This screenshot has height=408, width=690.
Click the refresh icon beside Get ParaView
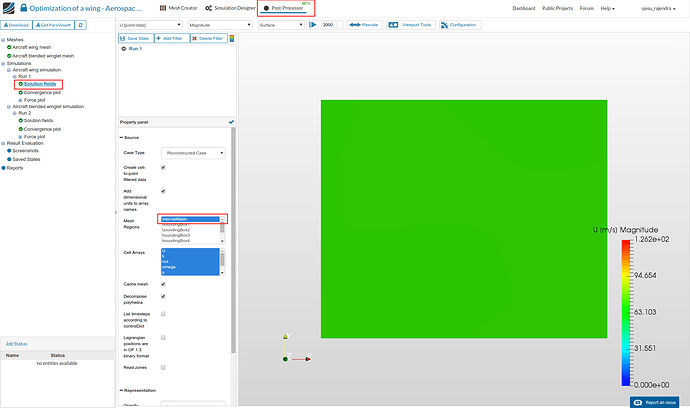[80, 24]
